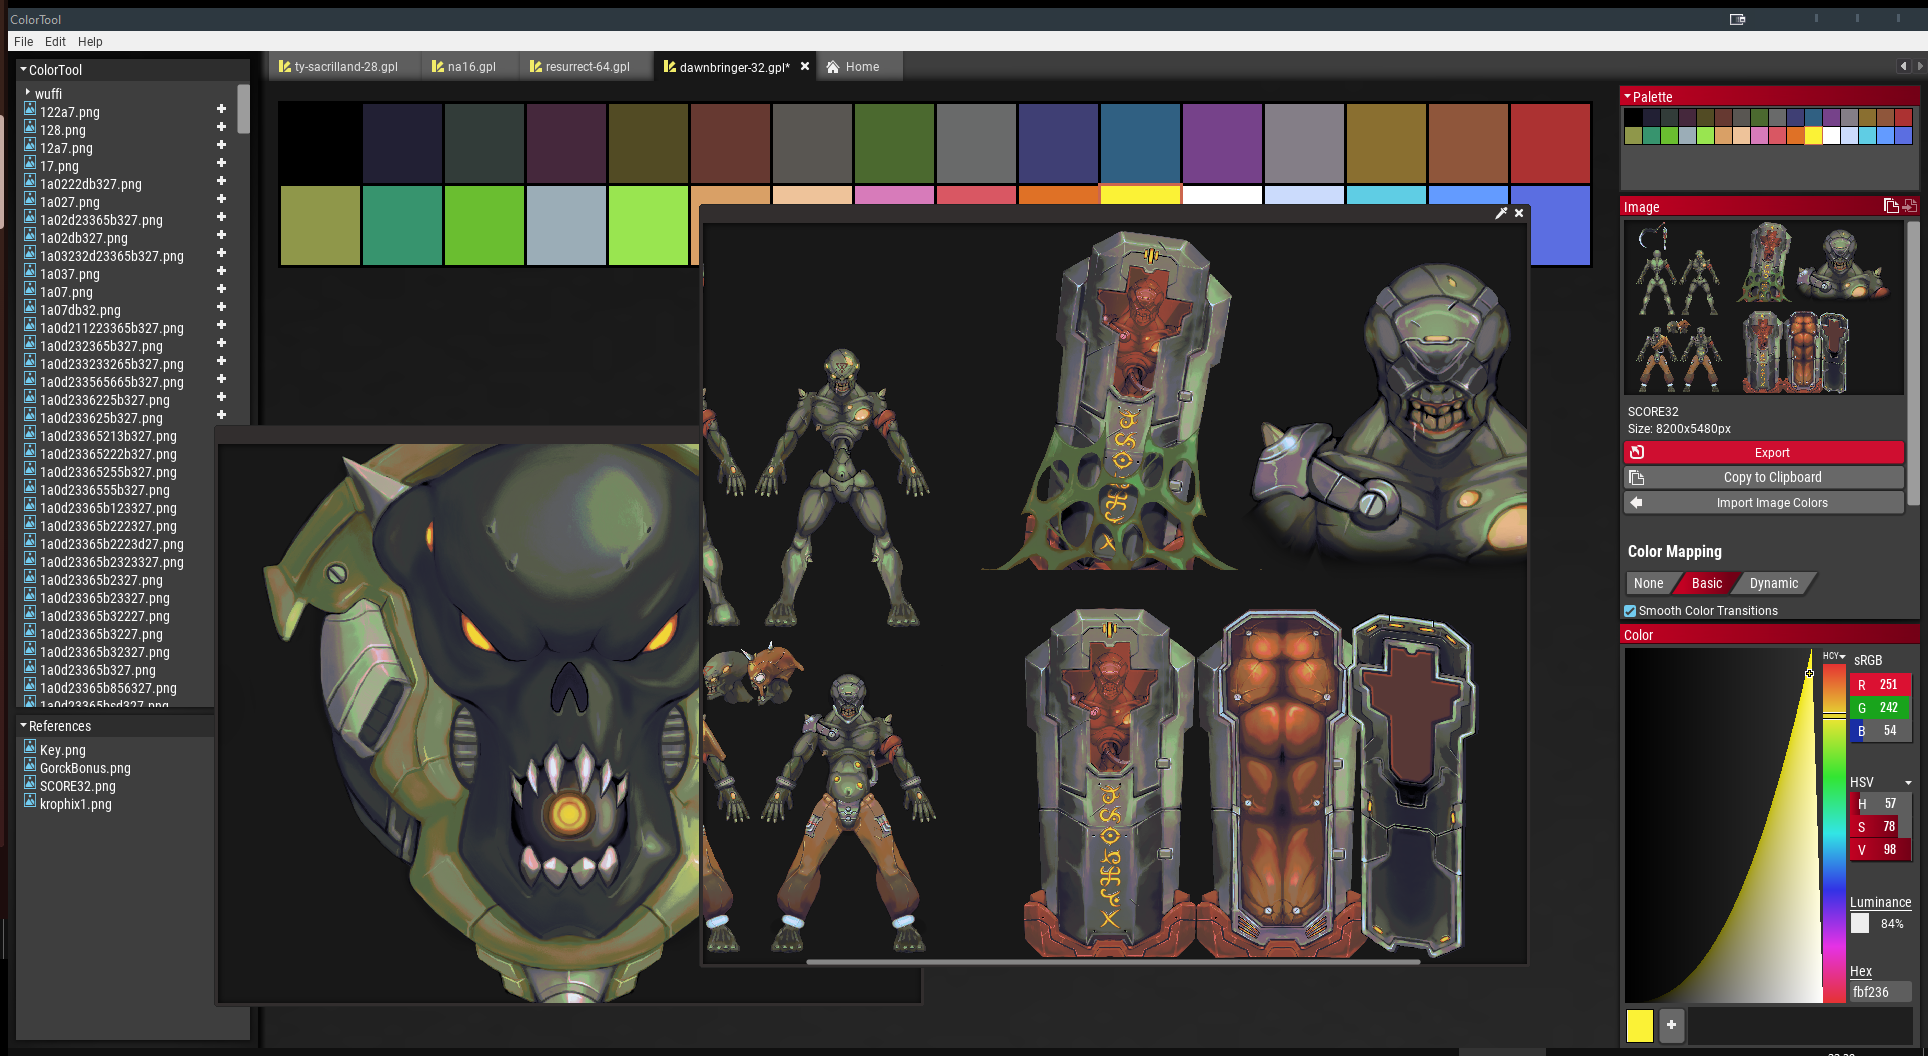Close the dawnbringer-32.gpl tab

tap(805, 67)
